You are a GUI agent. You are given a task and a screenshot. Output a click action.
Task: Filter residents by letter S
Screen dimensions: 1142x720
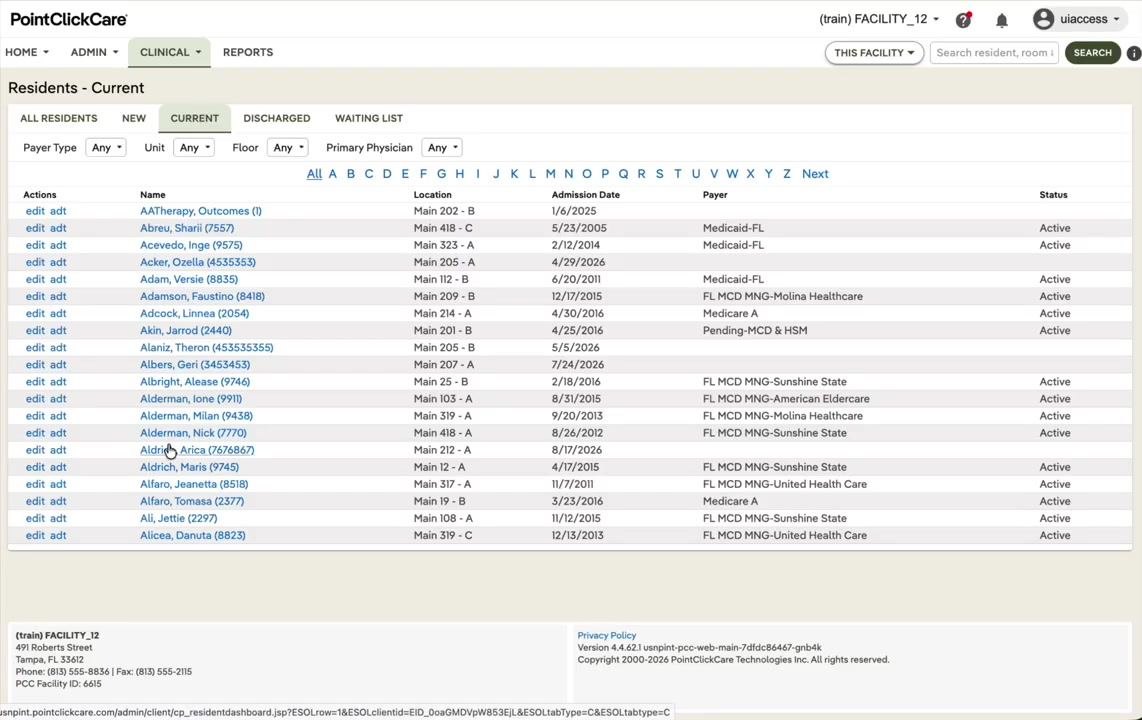point(659,174)
